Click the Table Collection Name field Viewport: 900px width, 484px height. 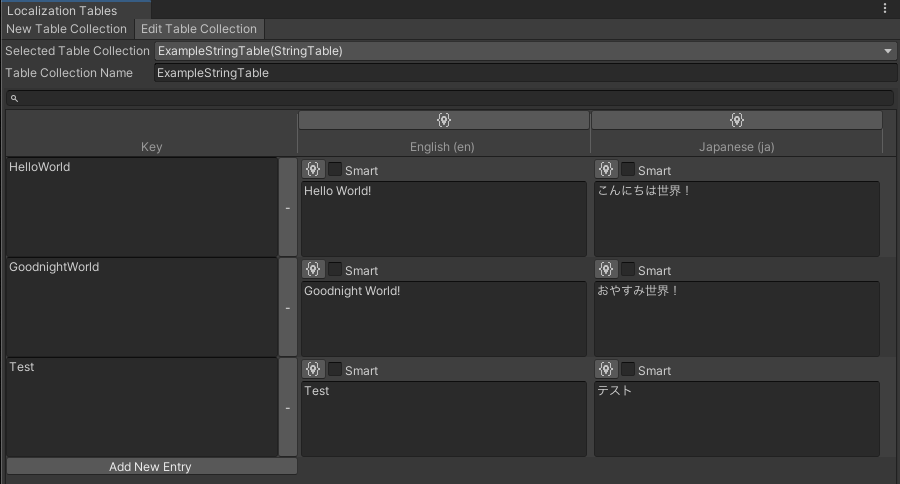[x=525, y=73]
